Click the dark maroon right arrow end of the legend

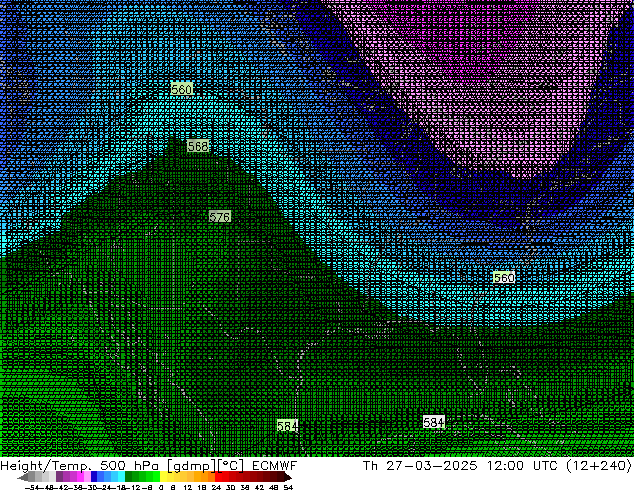point(287,477)
